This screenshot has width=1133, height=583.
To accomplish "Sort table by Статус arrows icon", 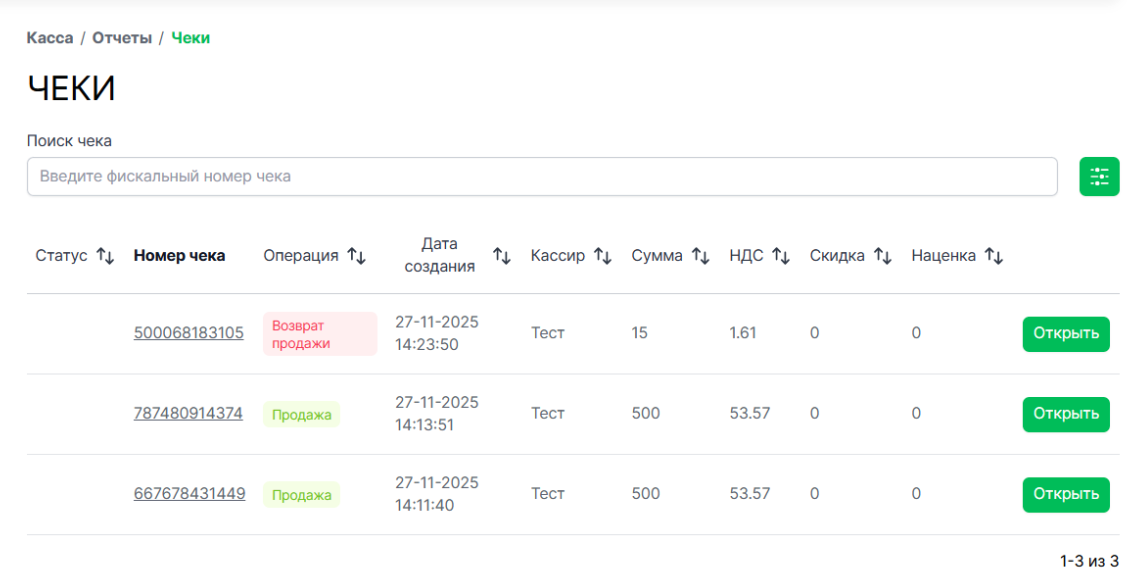I will pos(105,256).
